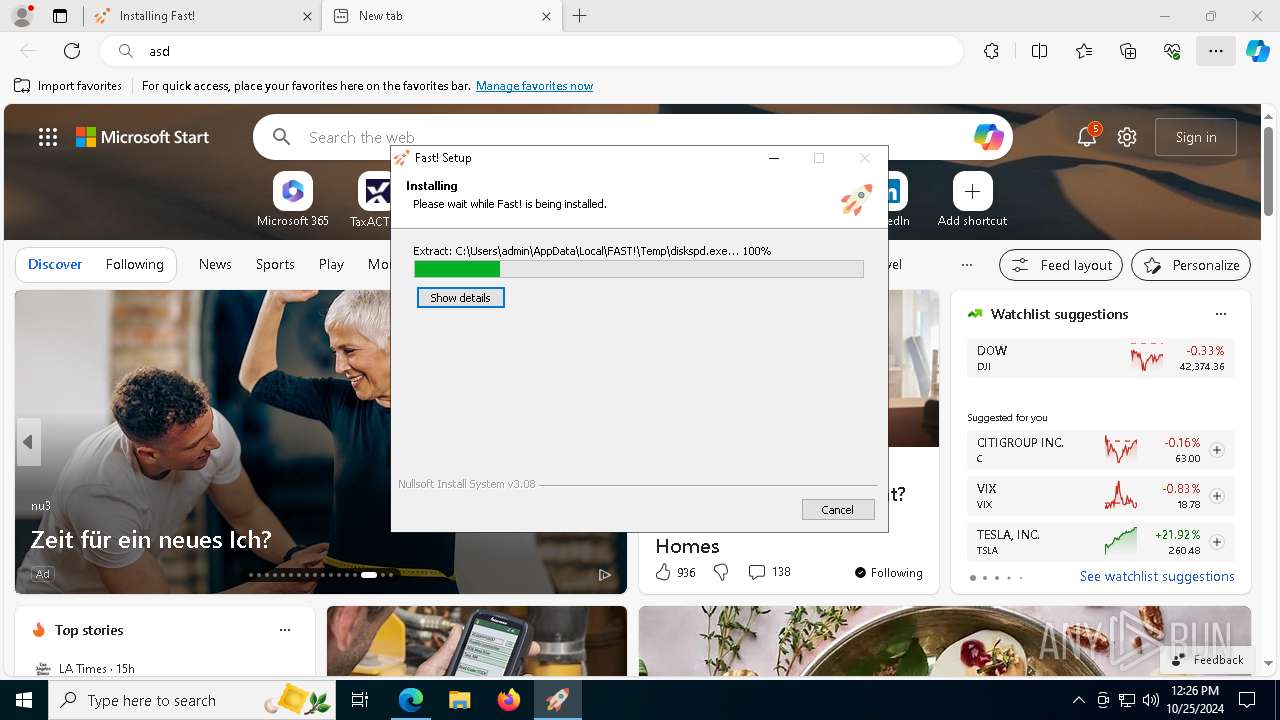
Task: Open Watchlist suggestions options menu
Action: [x=1220, y=314]
